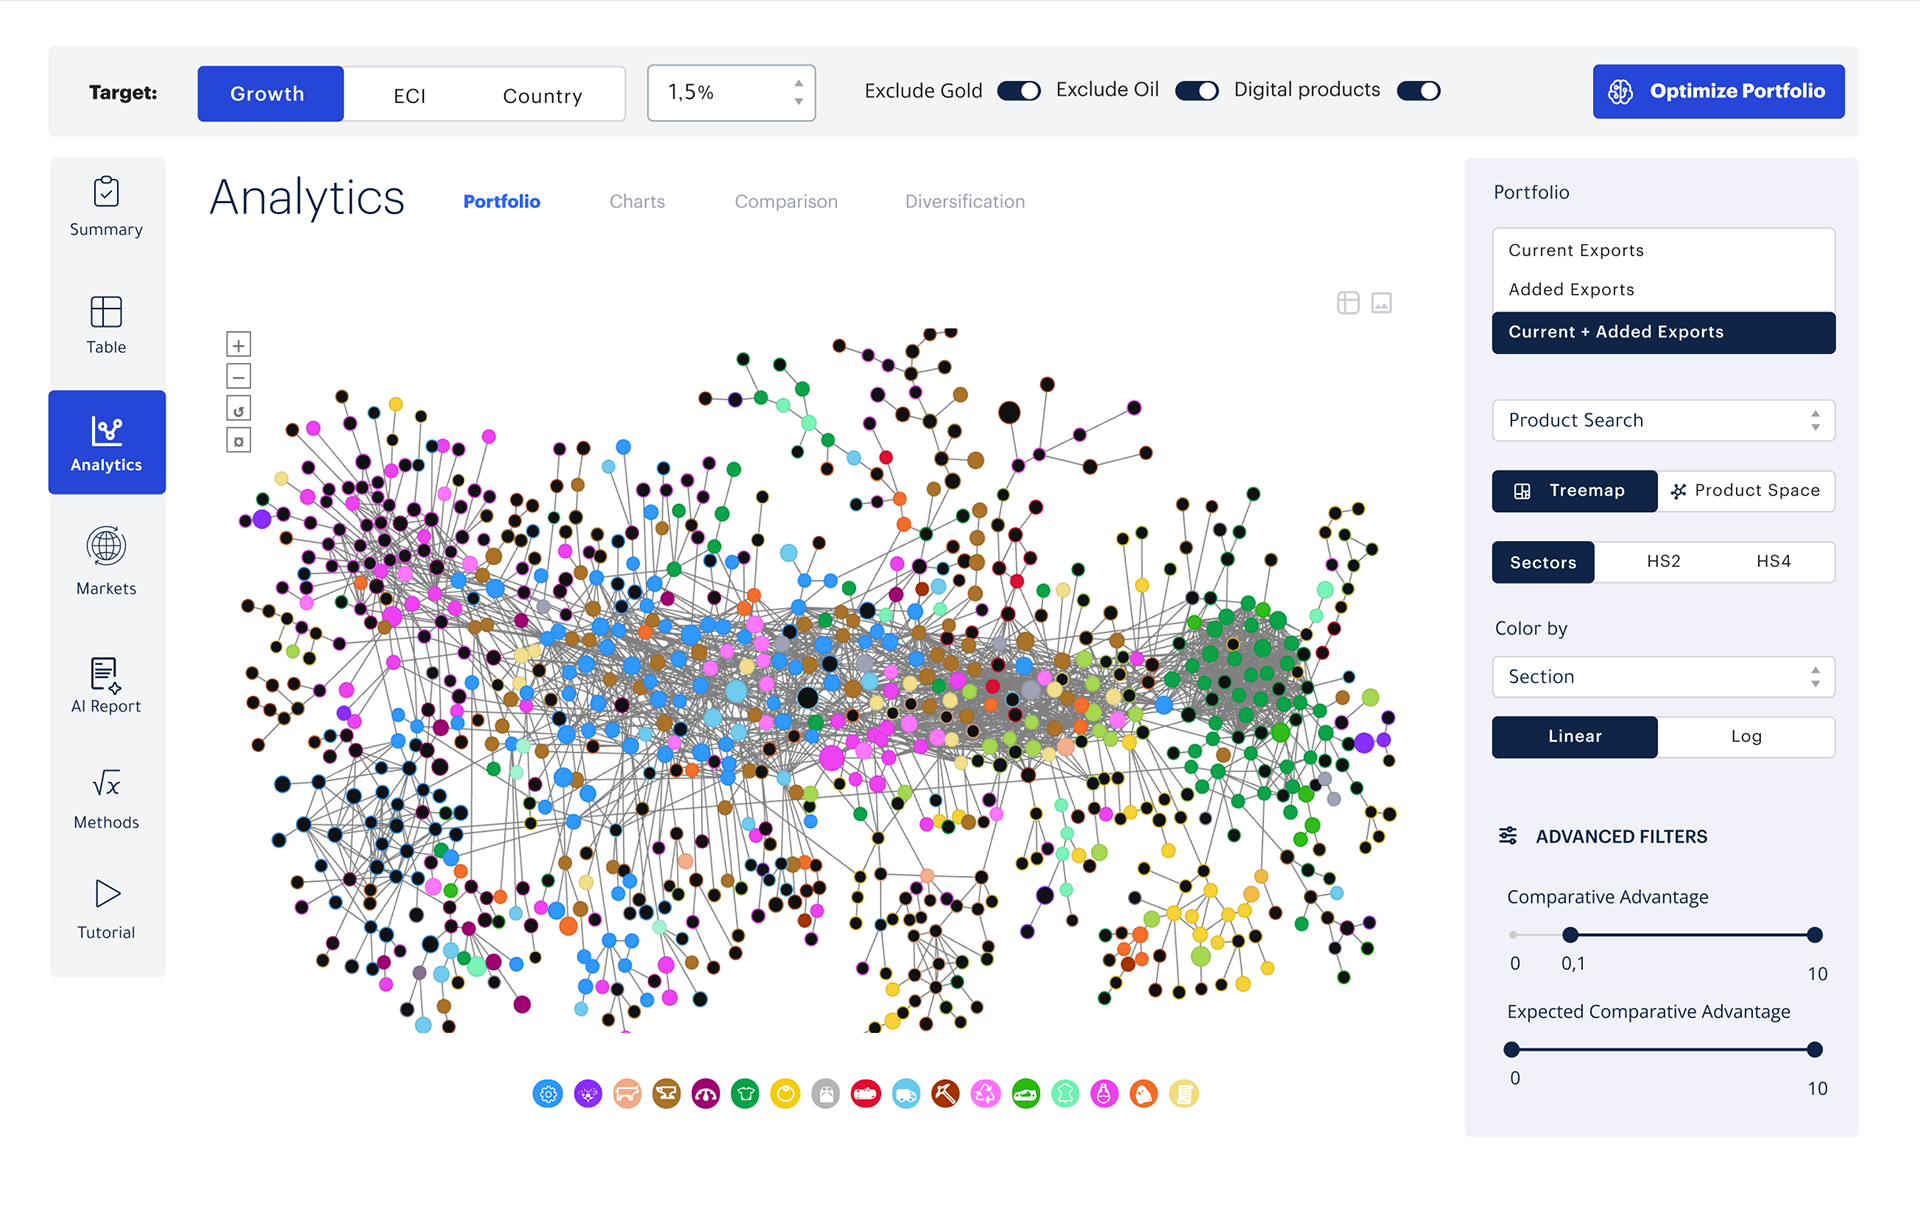Switch to the Charts tab
Viewport: 1920px width, 1206px height.
[x=637, y=201]
